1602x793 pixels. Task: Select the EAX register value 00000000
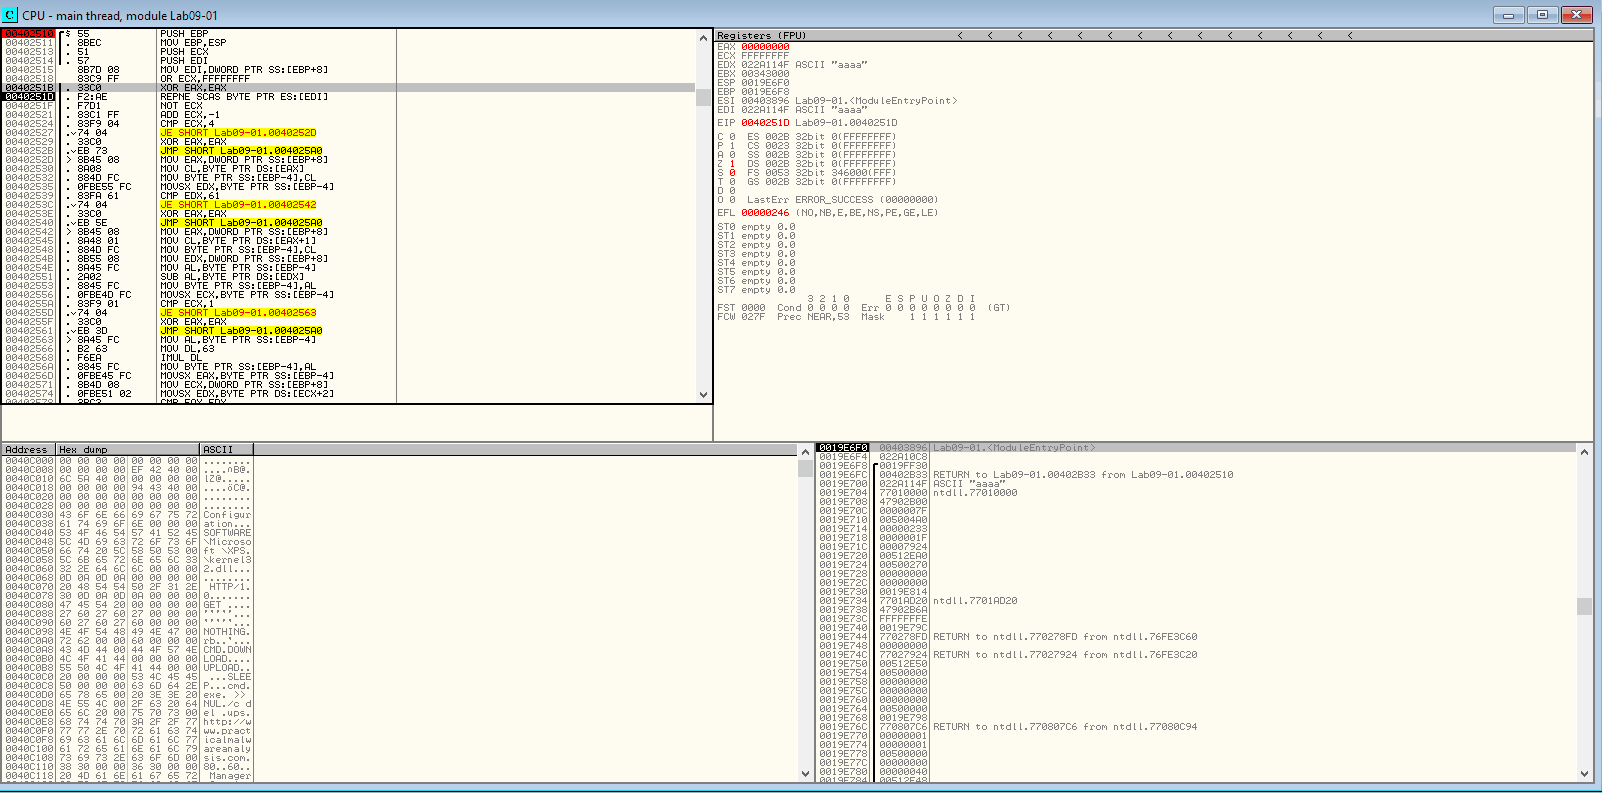(x=765, y=47)
